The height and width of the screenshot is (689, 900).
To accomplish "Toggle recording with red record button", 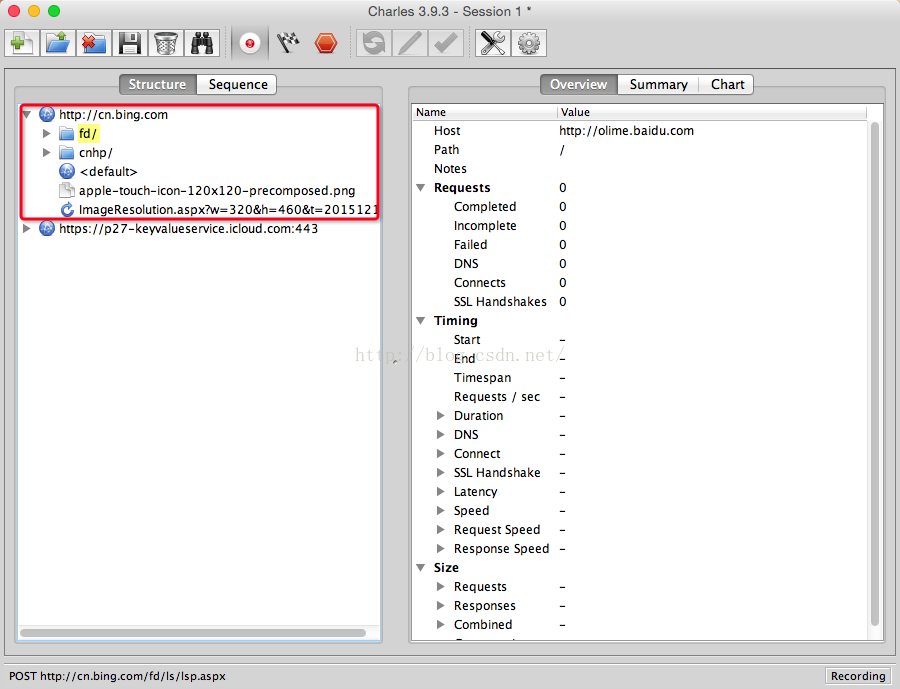I will 250,43.
